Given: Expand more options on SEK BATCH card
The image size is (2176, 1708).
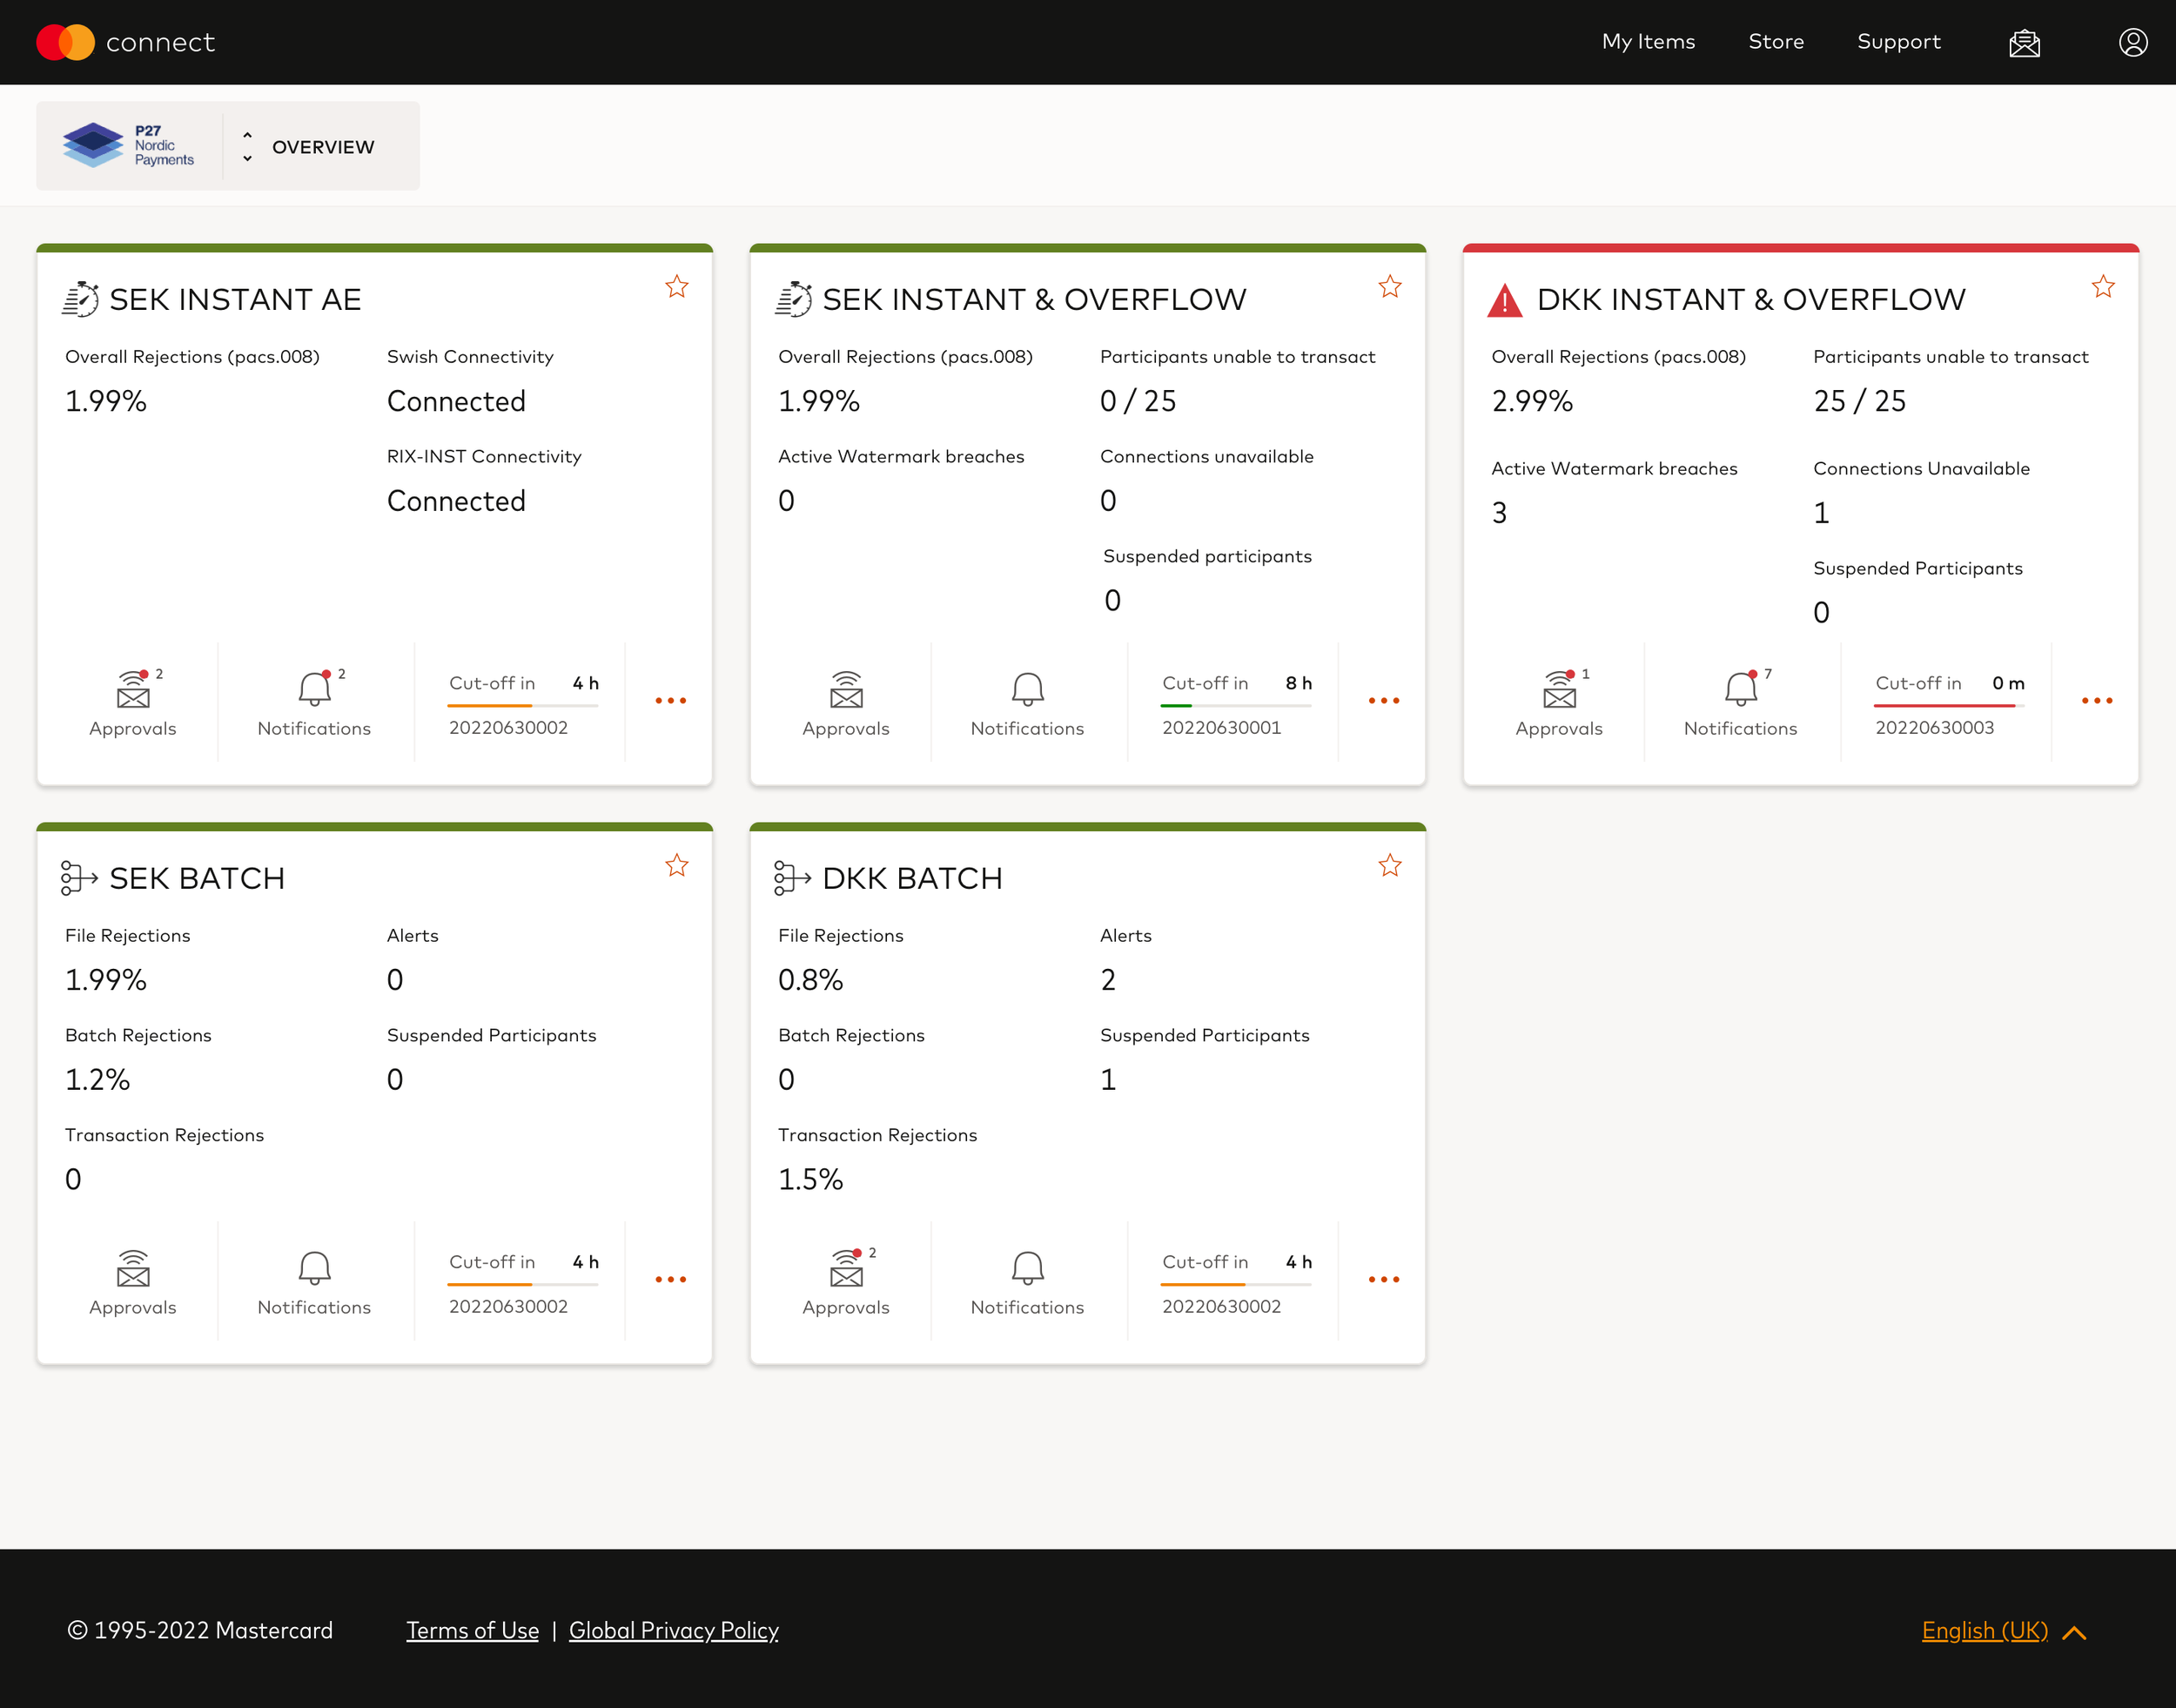Looking at the screenshot, I should coord(671,1280).
